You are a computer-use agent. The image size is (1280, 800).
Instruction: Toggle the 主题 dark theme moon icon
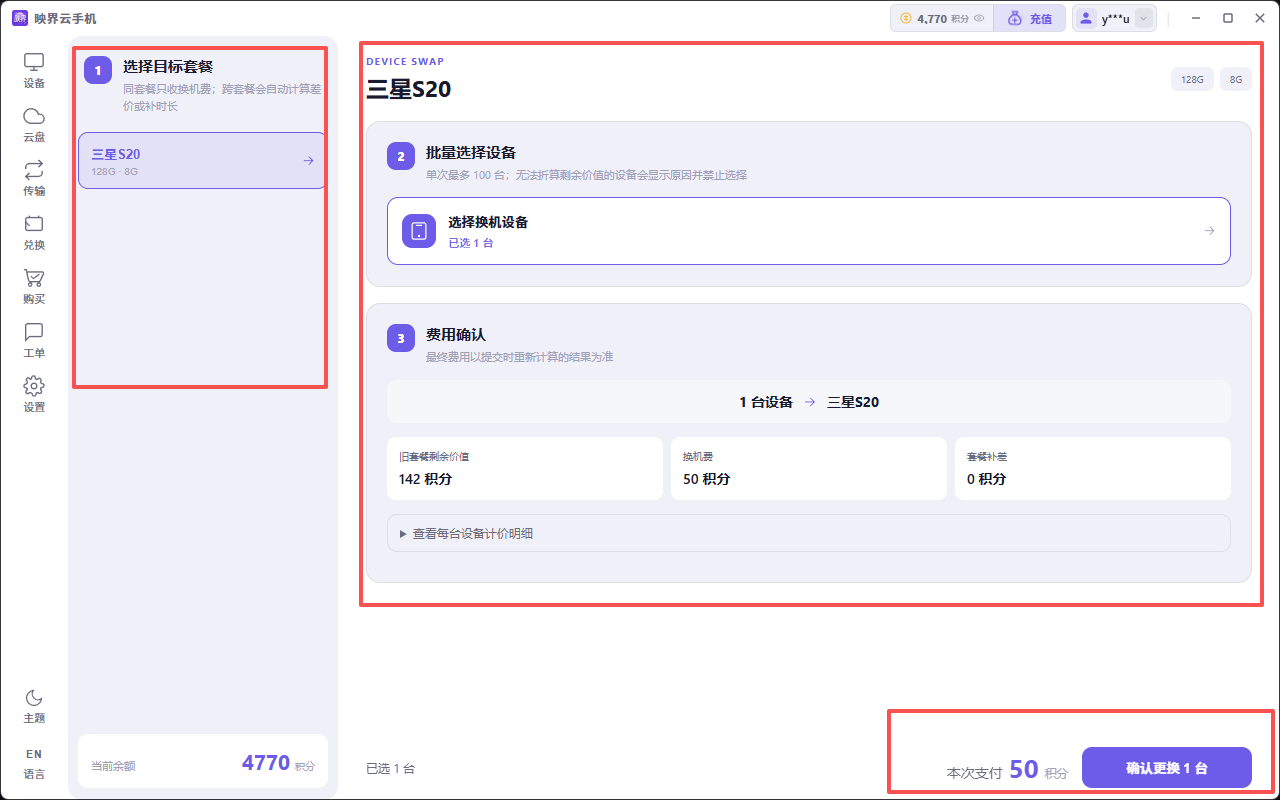34,706
